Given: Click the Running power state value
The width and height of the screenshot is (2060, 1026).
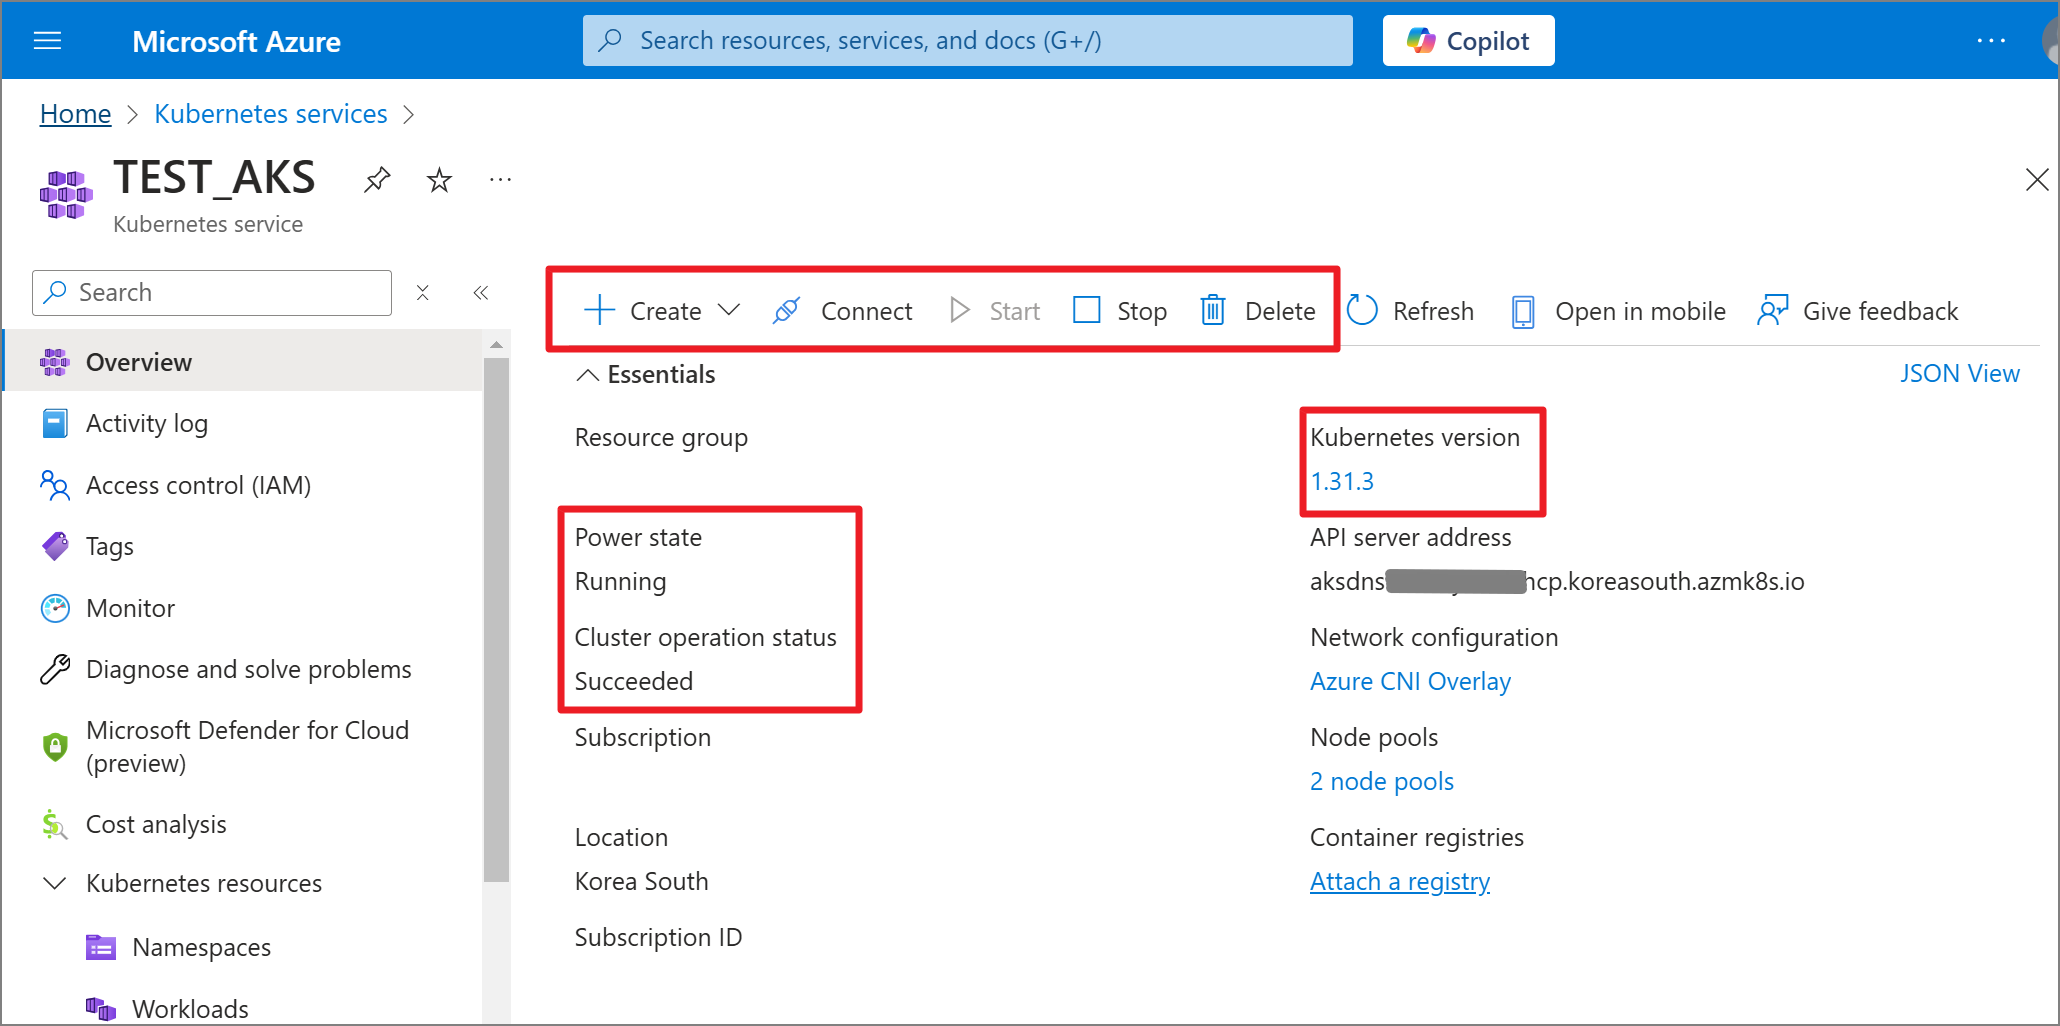Looking at the screenshot, I should [x=620, y=582].
